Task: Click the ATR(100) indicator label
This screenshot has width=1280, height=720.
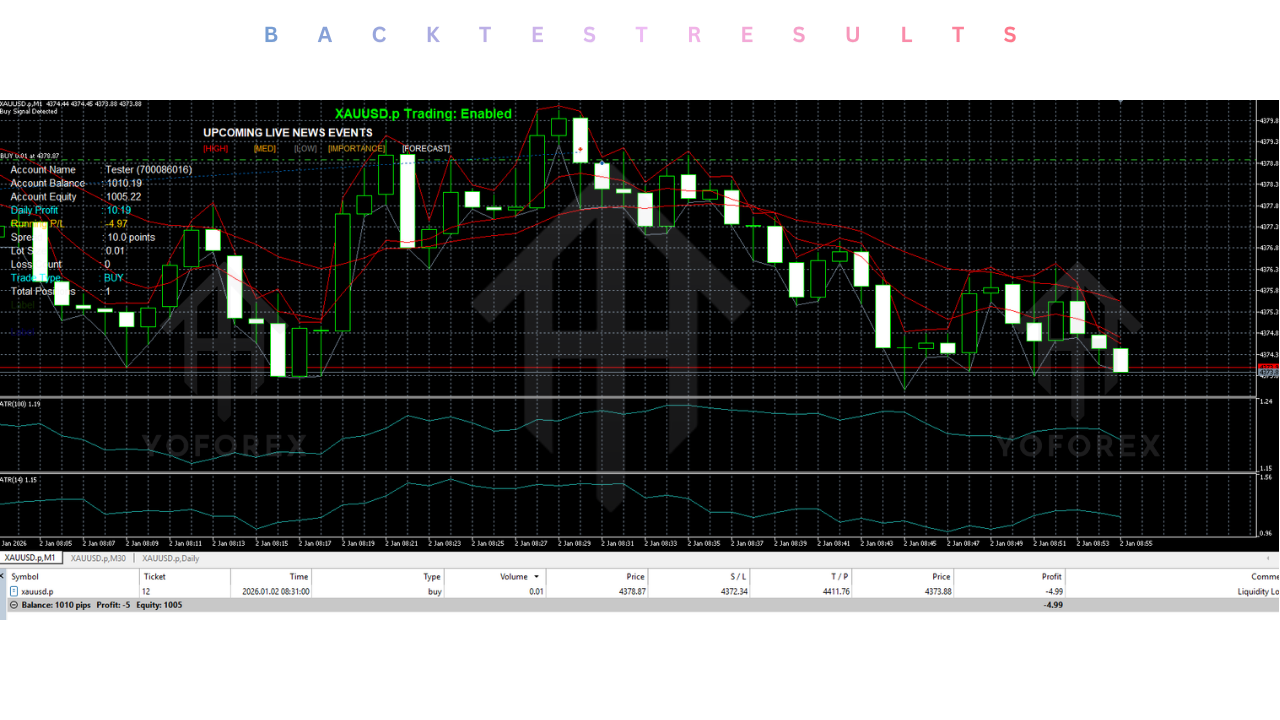Action: [x=20, y=404]
